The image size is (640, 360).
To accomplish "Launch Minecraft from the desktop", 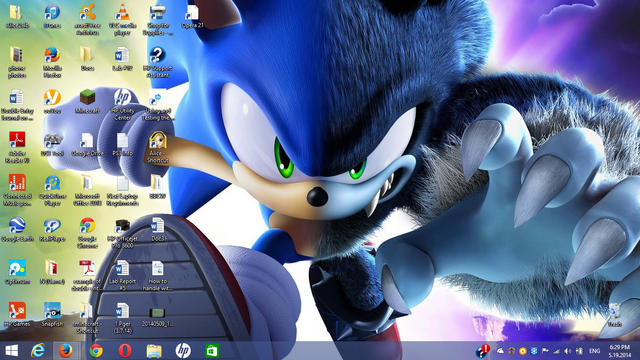I will coord(87,102).
